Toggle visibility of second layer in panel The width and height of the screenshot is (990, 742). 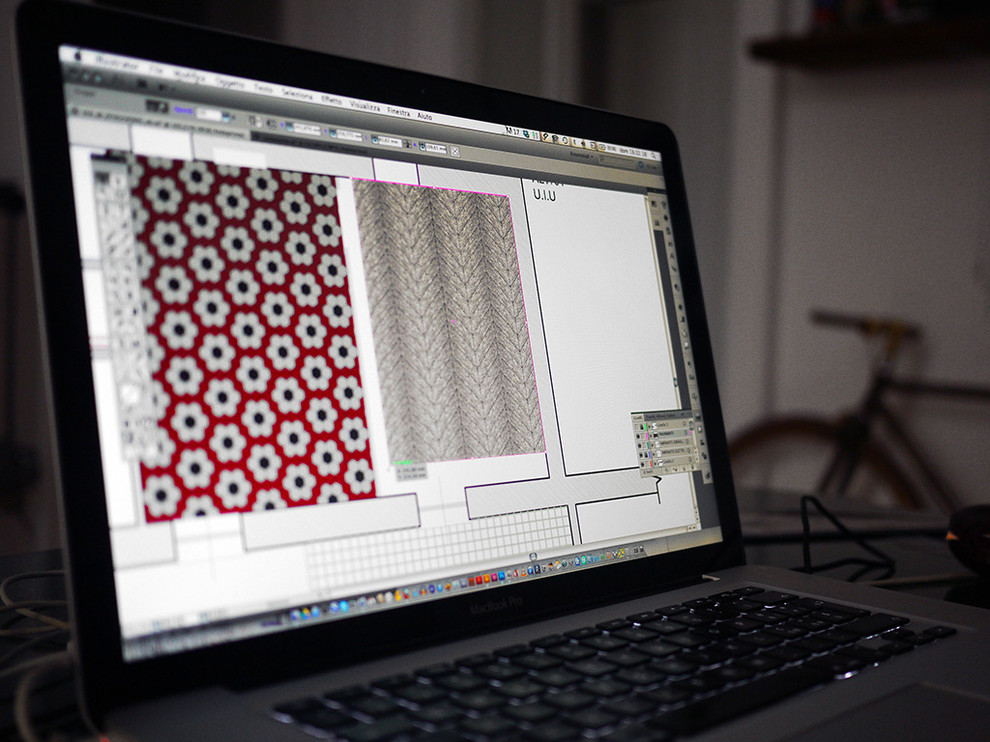(639, 437)
